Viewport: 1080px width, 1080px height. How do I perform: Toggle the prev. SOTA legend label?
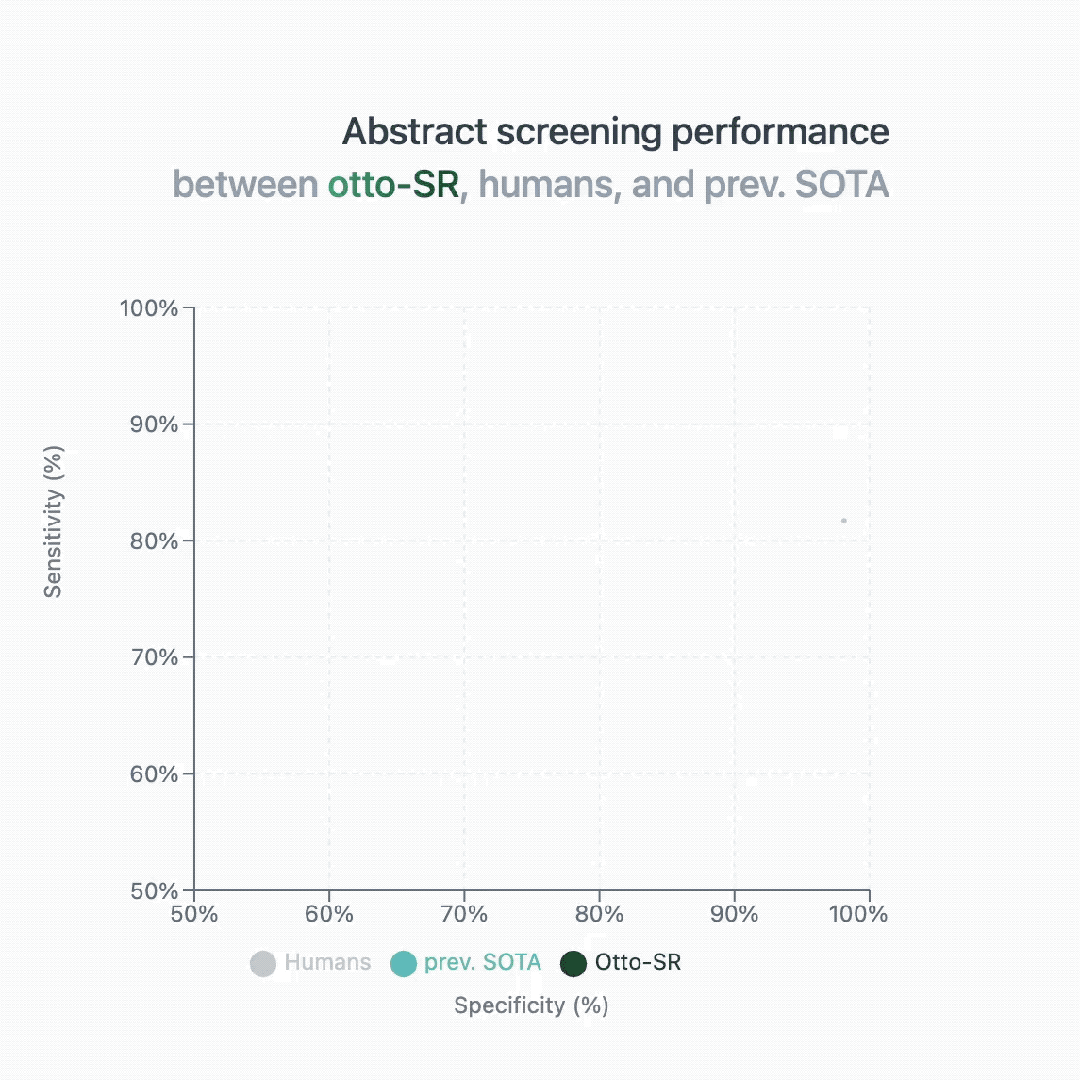[x=482, y=962]
